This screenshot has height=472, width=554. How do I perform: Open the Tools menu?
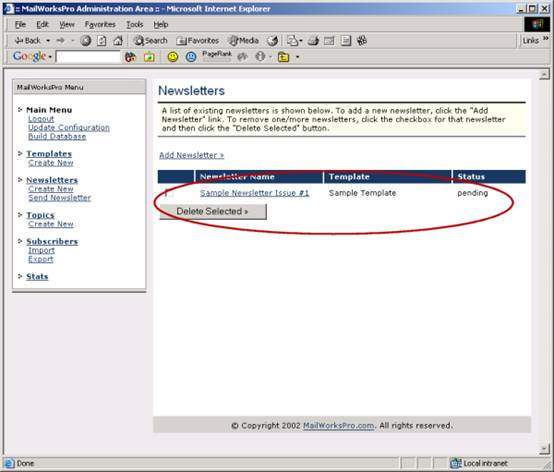click(x=135, y=24)
